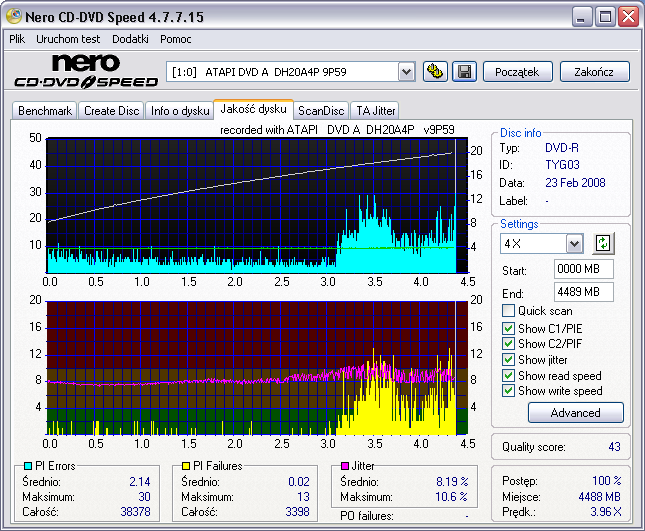The width and height of the screenshot is (645, 531).
Task: Switch to the ScanDisc tab
Action: point(321,111)
